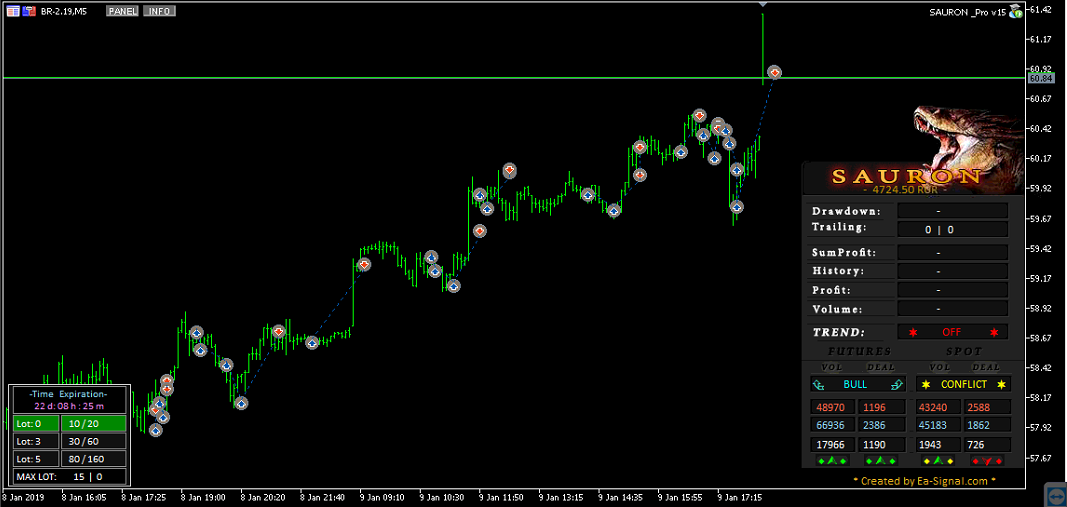Click the SAURON _Pro v15 expert advisor icon
1067x507 pixels.
[1016, 11]
